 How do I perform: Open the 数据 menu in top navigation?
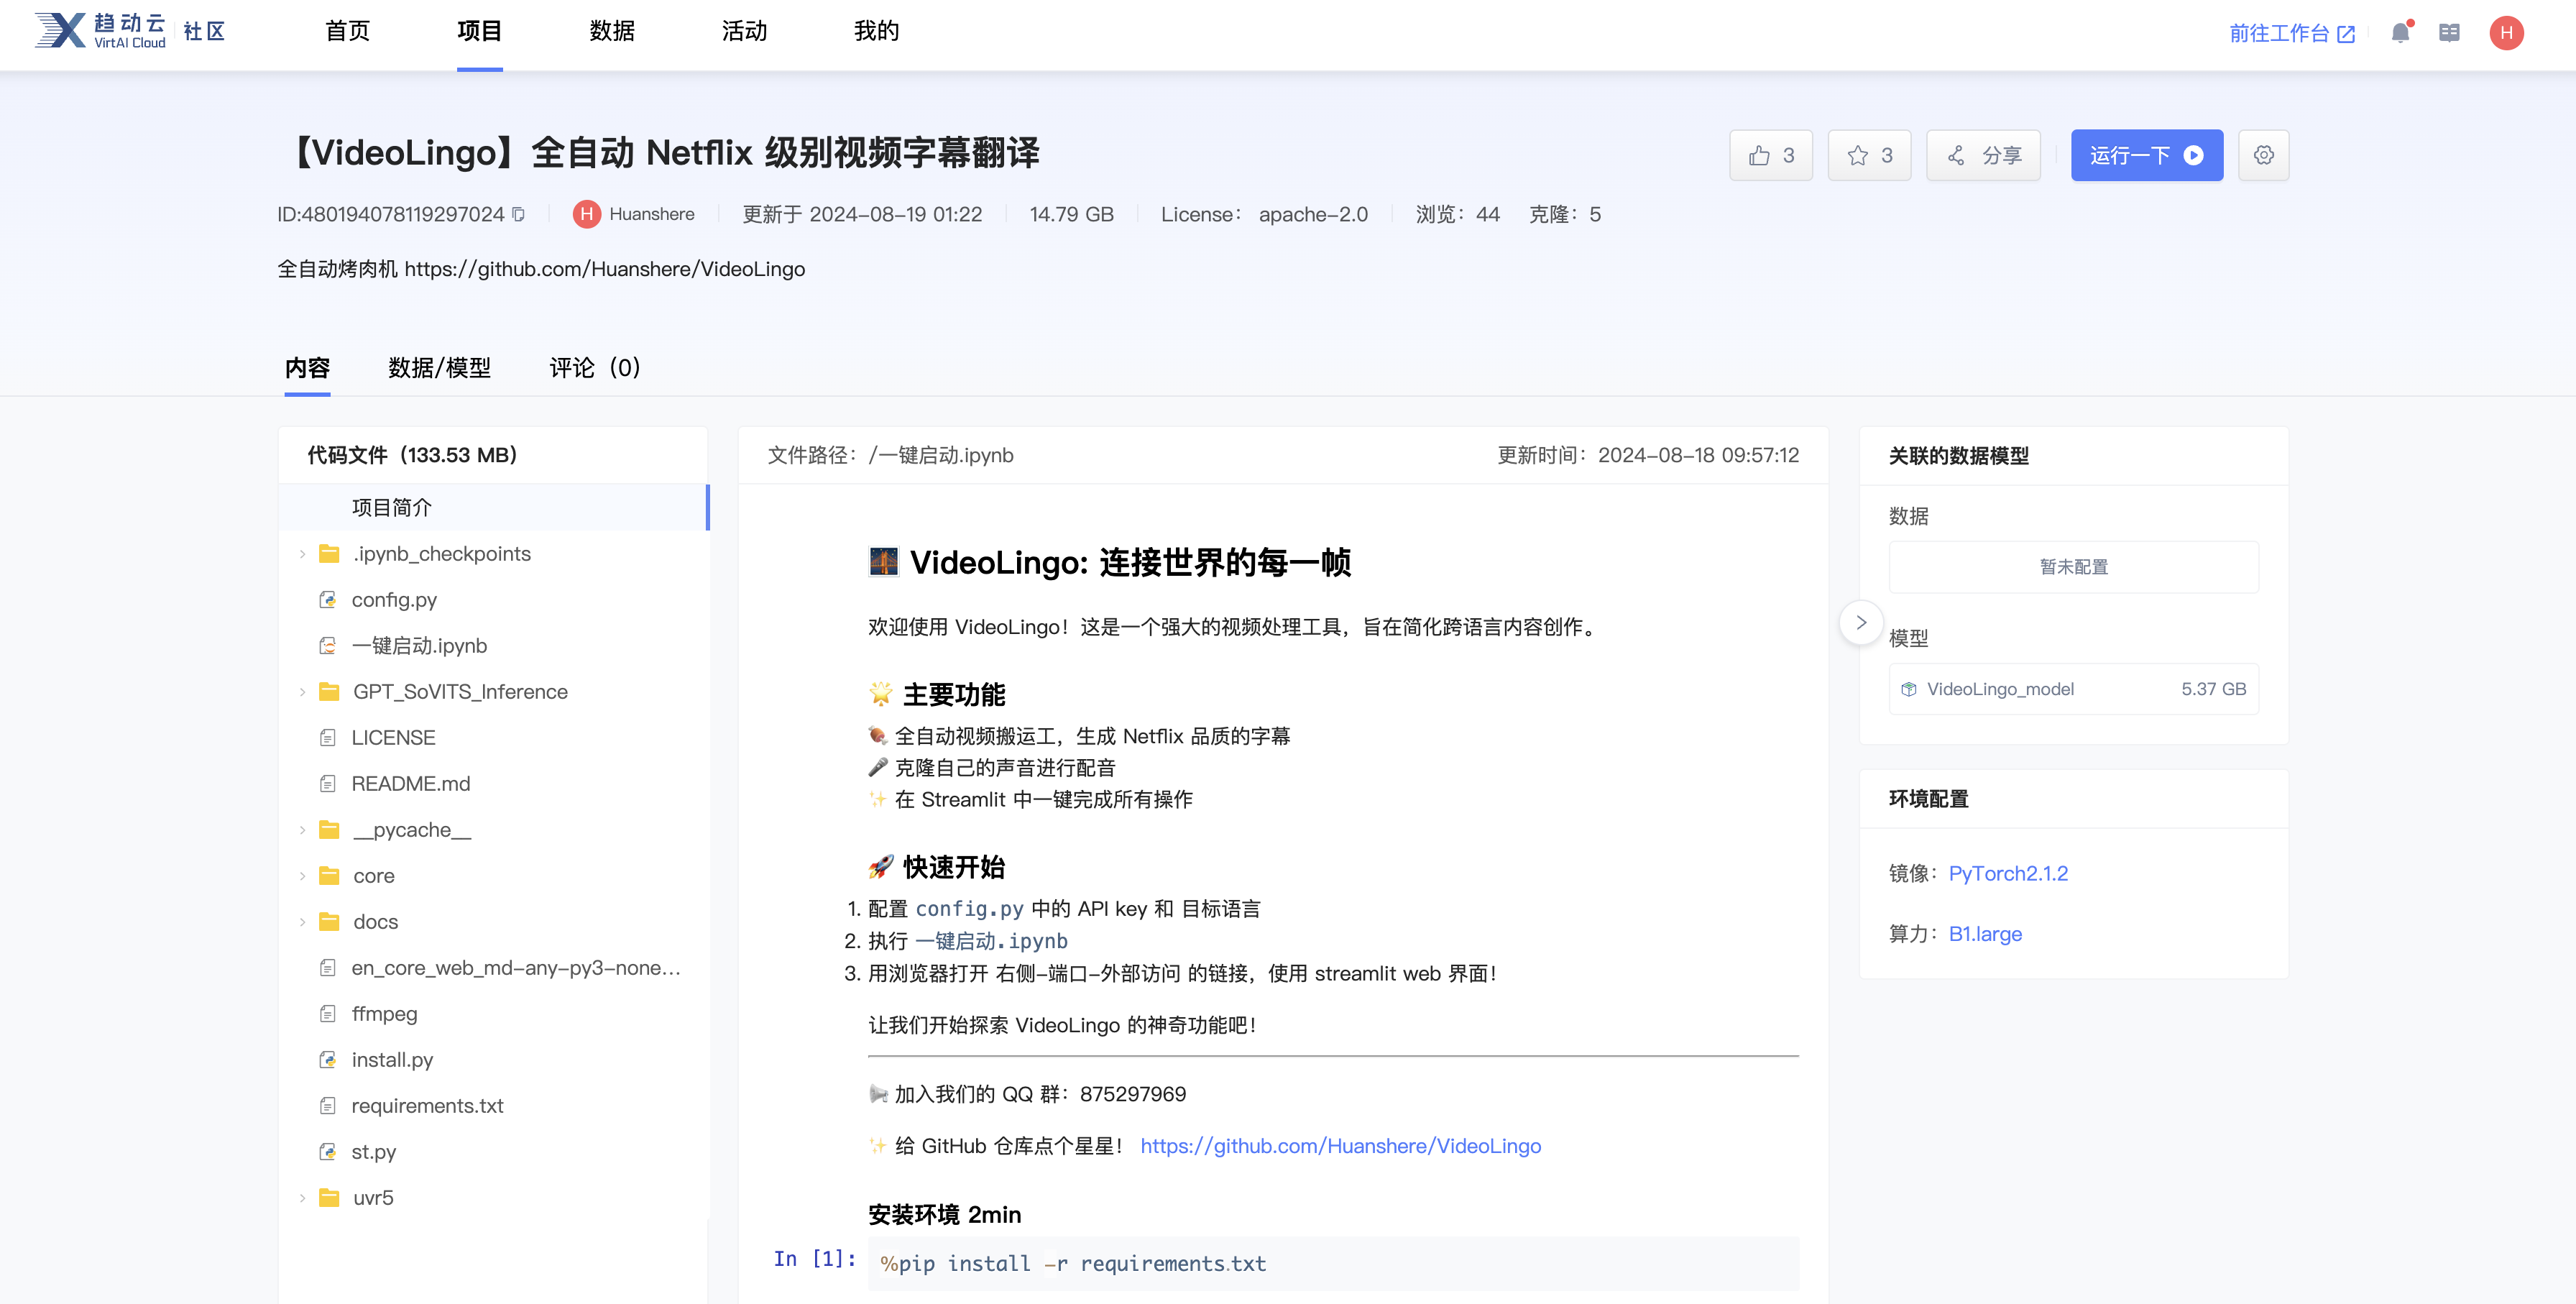tap(611, 31)
